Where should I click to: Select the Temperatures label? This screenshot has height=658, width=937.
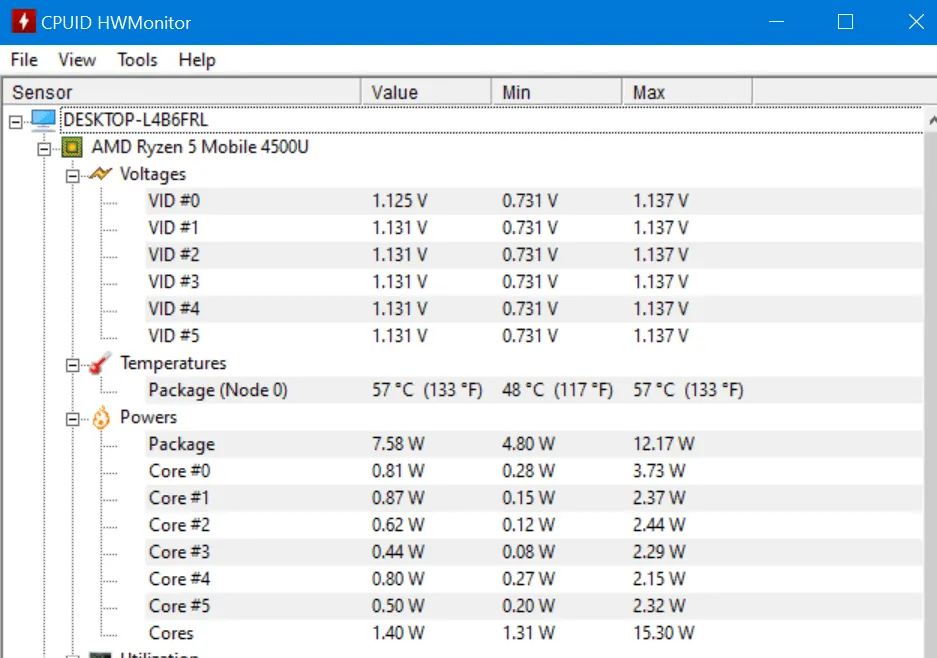pos(173,363)
